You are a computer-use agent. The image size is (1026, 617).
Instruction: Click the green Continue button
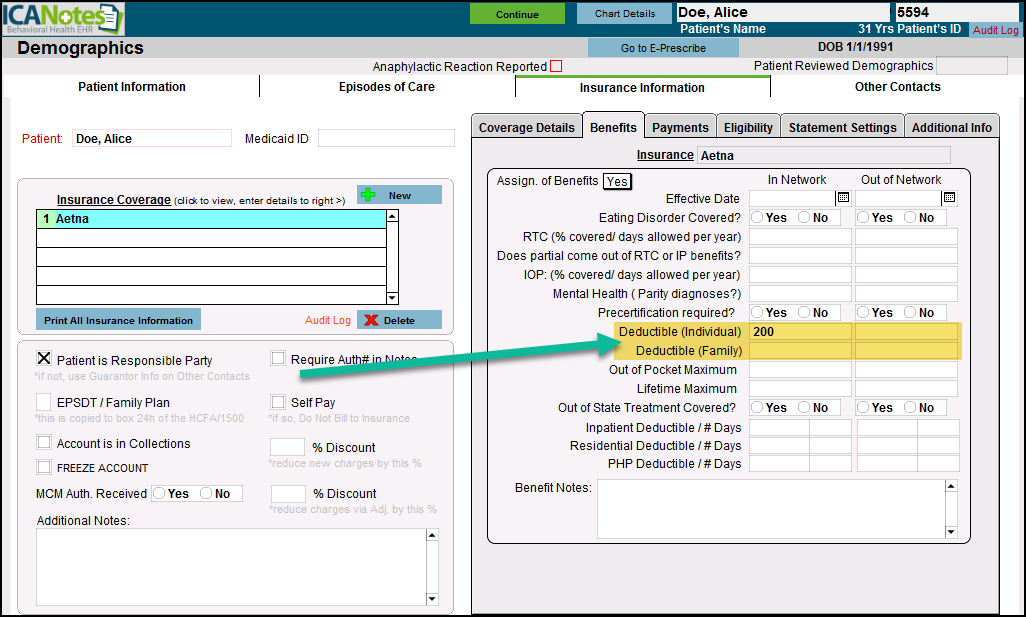point(517,14)
